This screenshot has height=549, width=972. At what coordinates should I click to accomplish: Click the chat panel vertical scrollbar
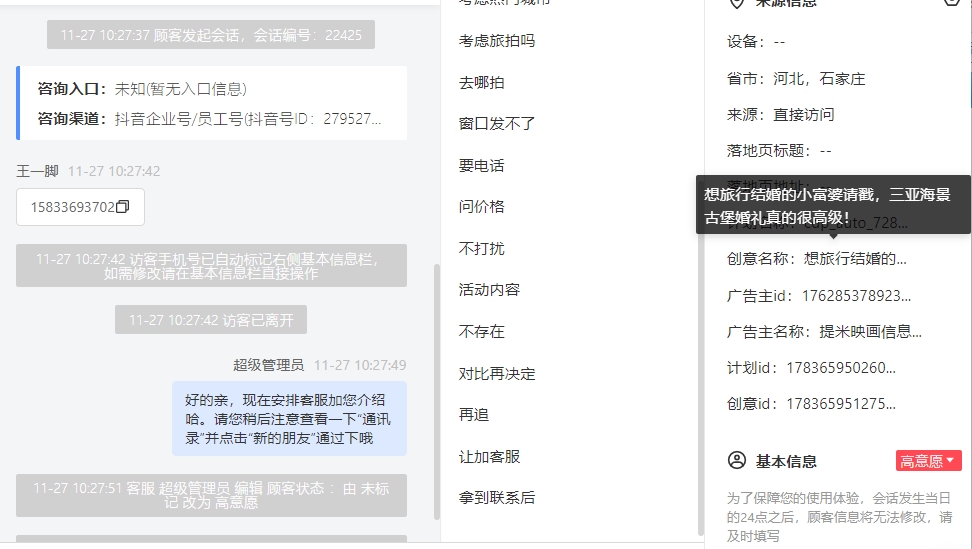pos(436,392)
